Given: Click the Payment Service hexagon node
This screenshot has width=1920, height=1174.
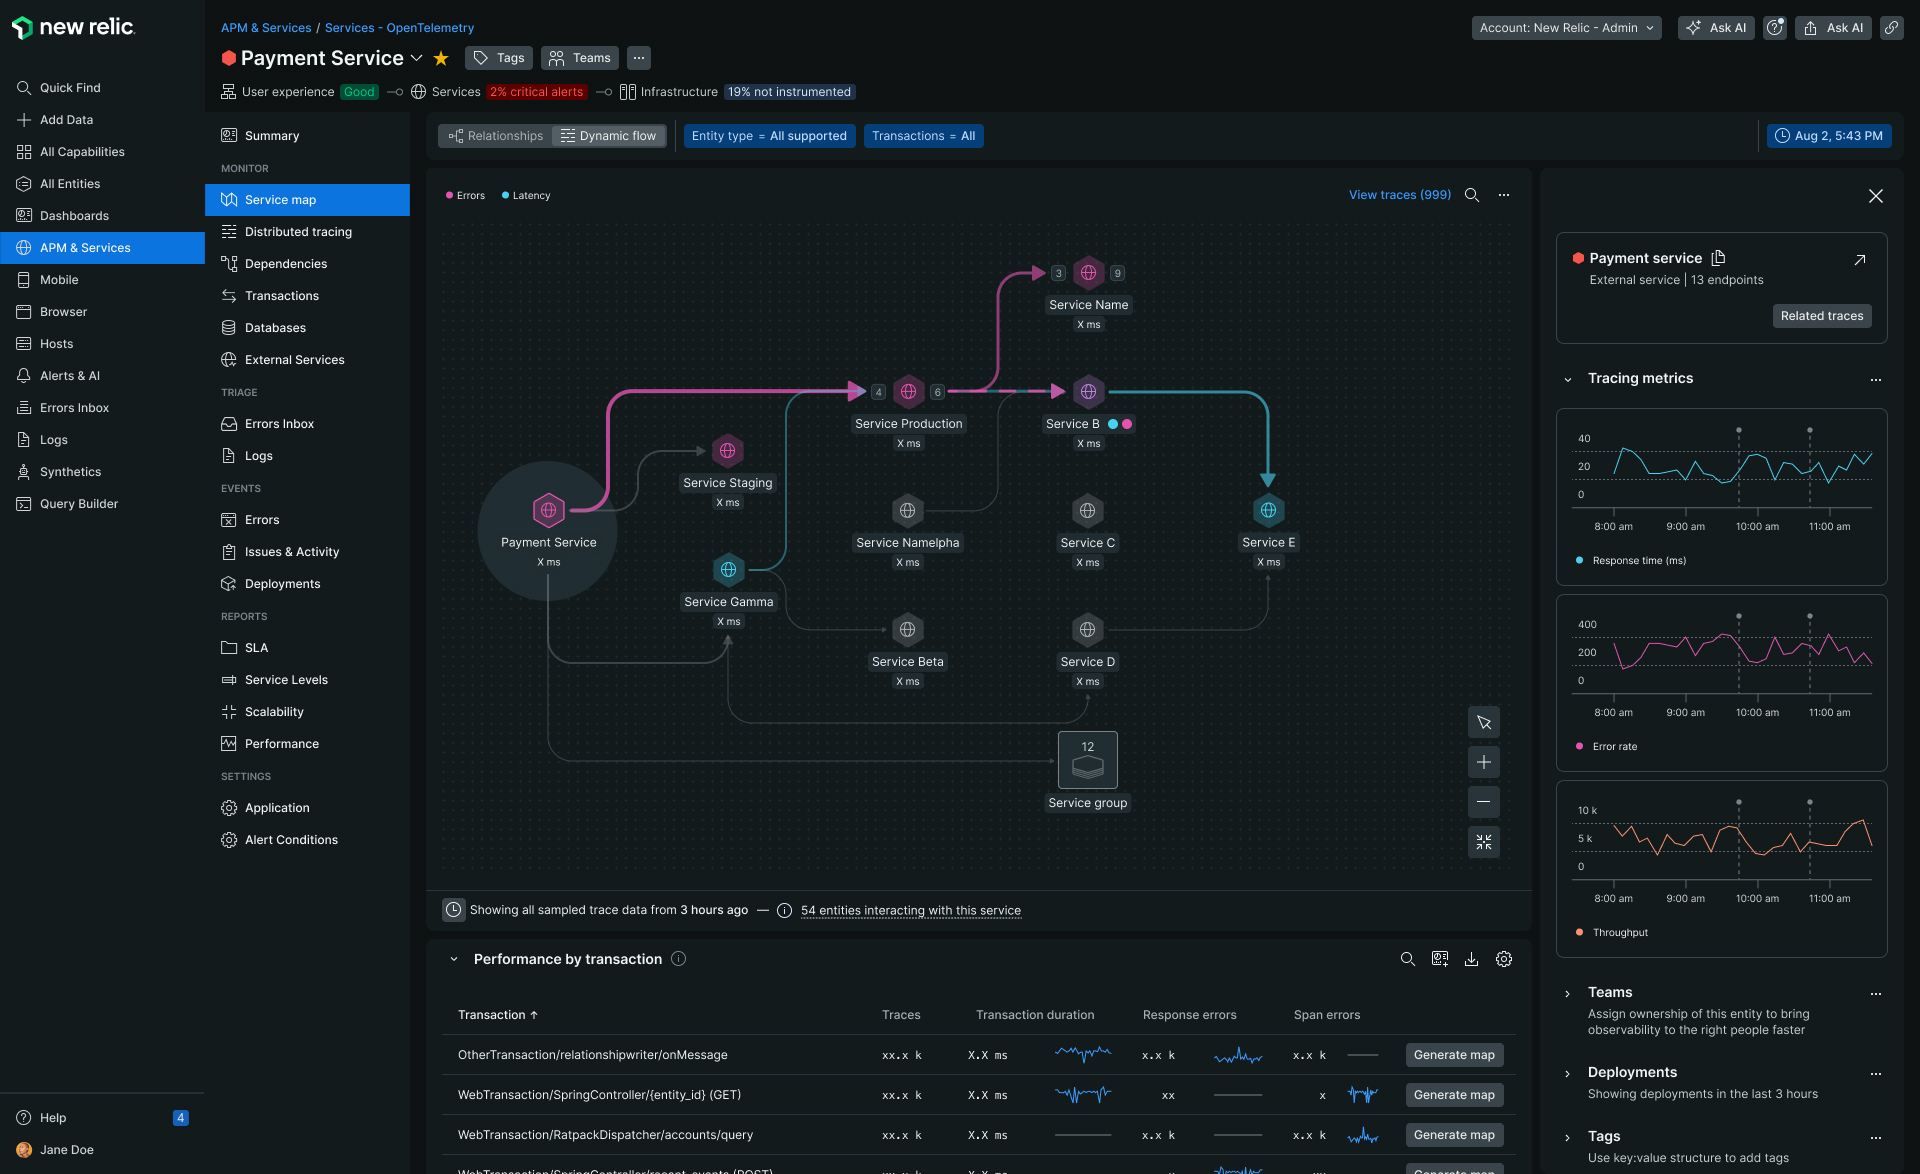Looking at the screenshot, I should point(548,511).
